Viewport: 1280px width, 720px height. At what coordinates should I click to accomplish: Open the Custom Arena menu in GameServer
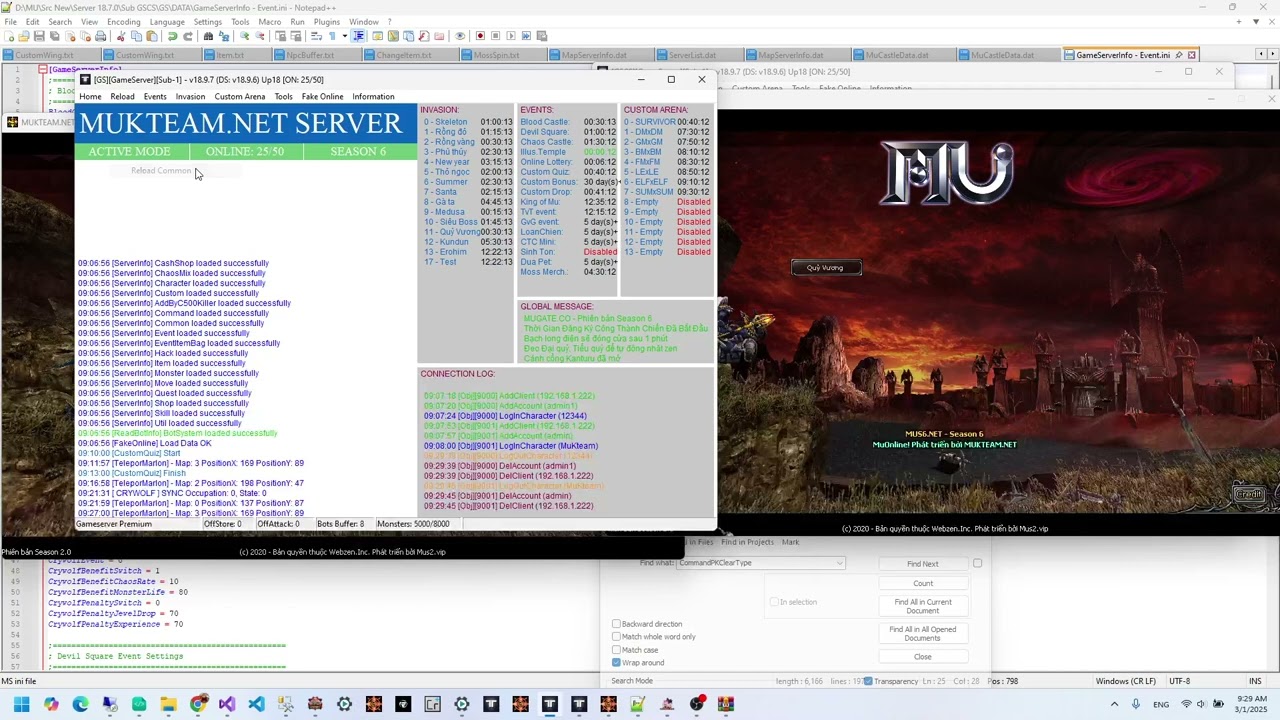coord(240,97)
